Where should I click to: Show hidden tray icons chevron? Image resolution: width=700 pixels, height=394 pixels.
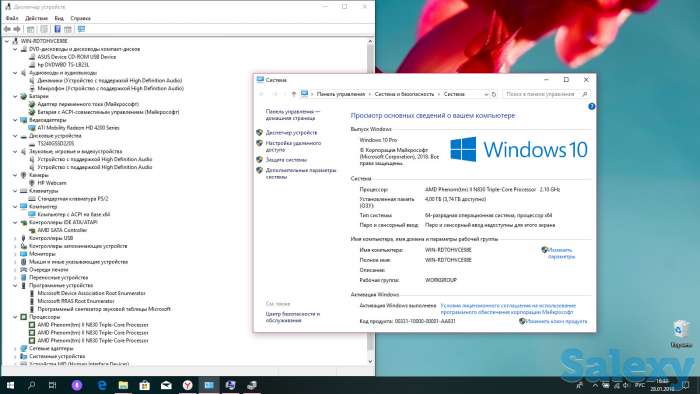[595, 385]
